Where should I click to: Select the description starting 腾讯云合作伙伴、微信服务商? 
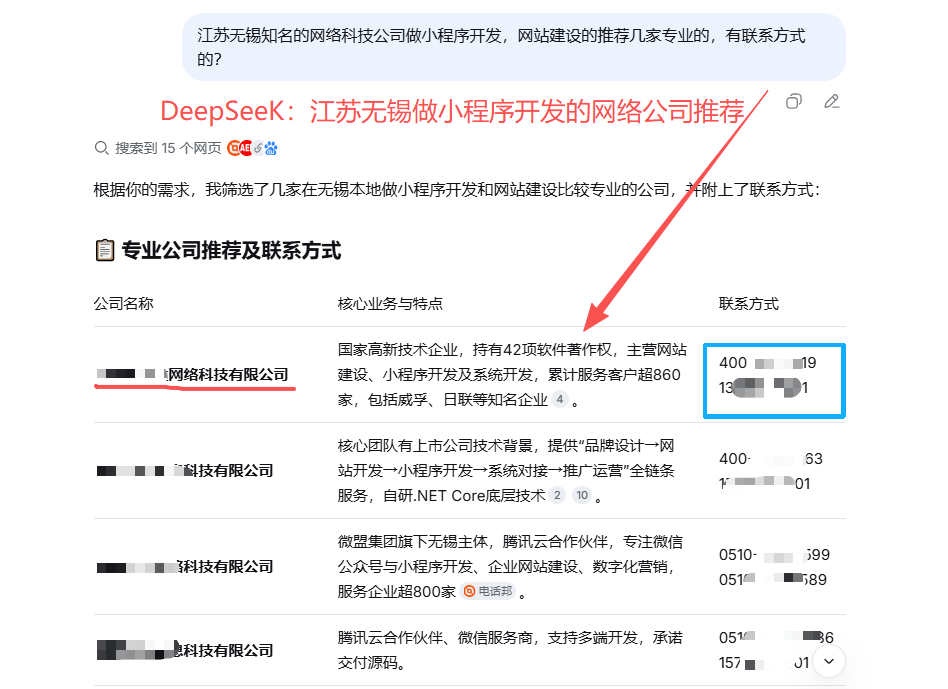[x=510, y=650]
